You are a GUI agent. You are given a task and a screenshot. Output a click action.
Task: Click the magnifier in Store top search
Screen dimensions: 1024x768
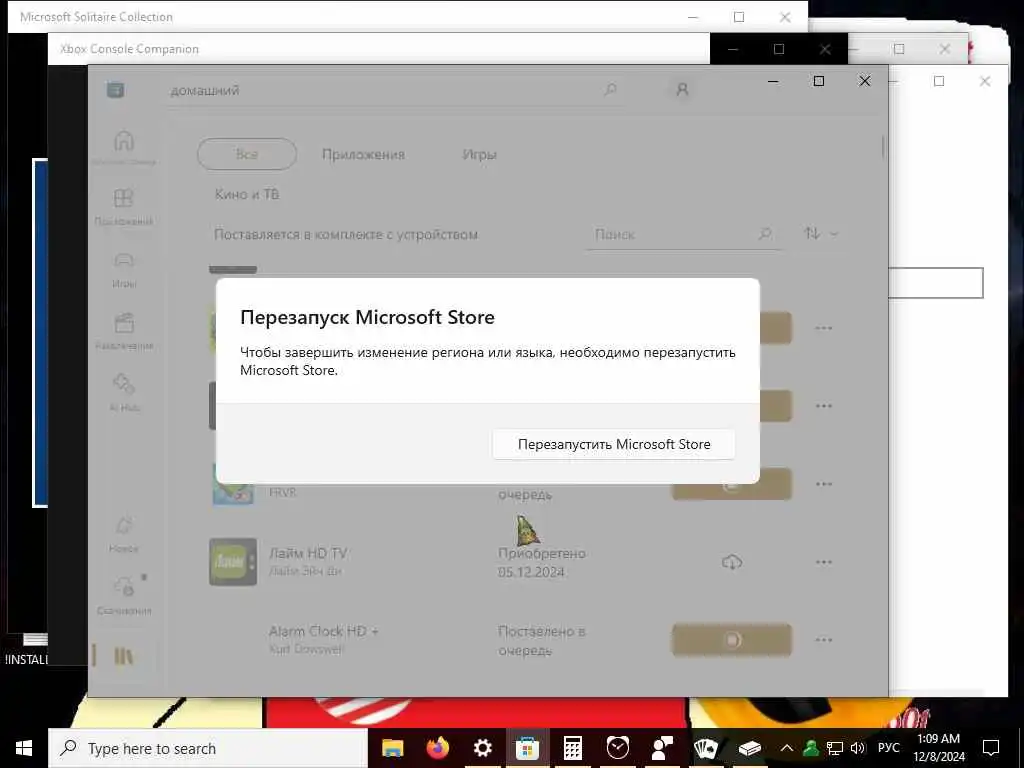[610, 89]
